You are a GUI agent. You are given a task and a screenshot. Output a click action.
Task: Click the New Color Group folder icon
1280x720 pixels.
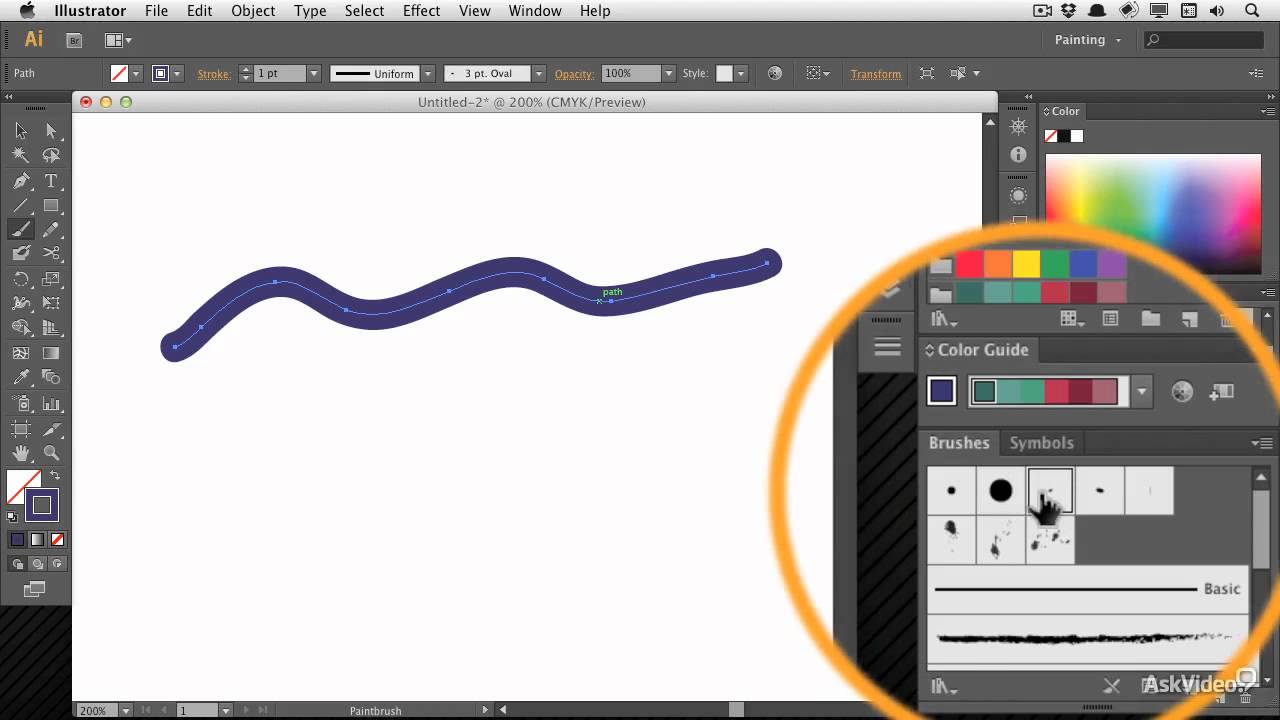coord(1151,319)
